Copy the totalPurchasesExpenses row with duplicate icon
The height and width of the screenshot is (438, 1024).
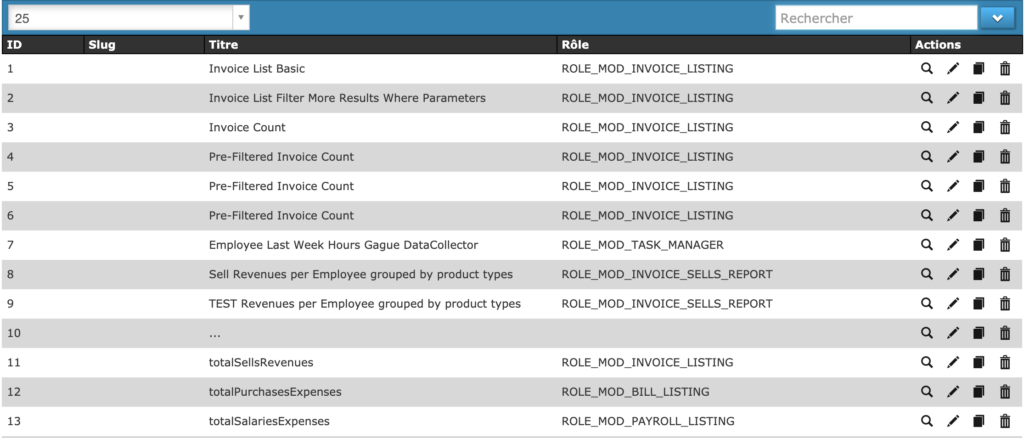pos(979,392)
